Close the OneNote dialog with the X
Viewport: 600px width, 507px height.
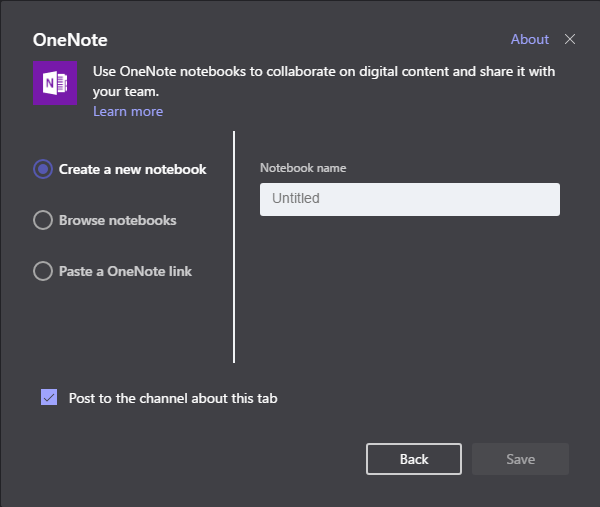[x=570, y=39]
